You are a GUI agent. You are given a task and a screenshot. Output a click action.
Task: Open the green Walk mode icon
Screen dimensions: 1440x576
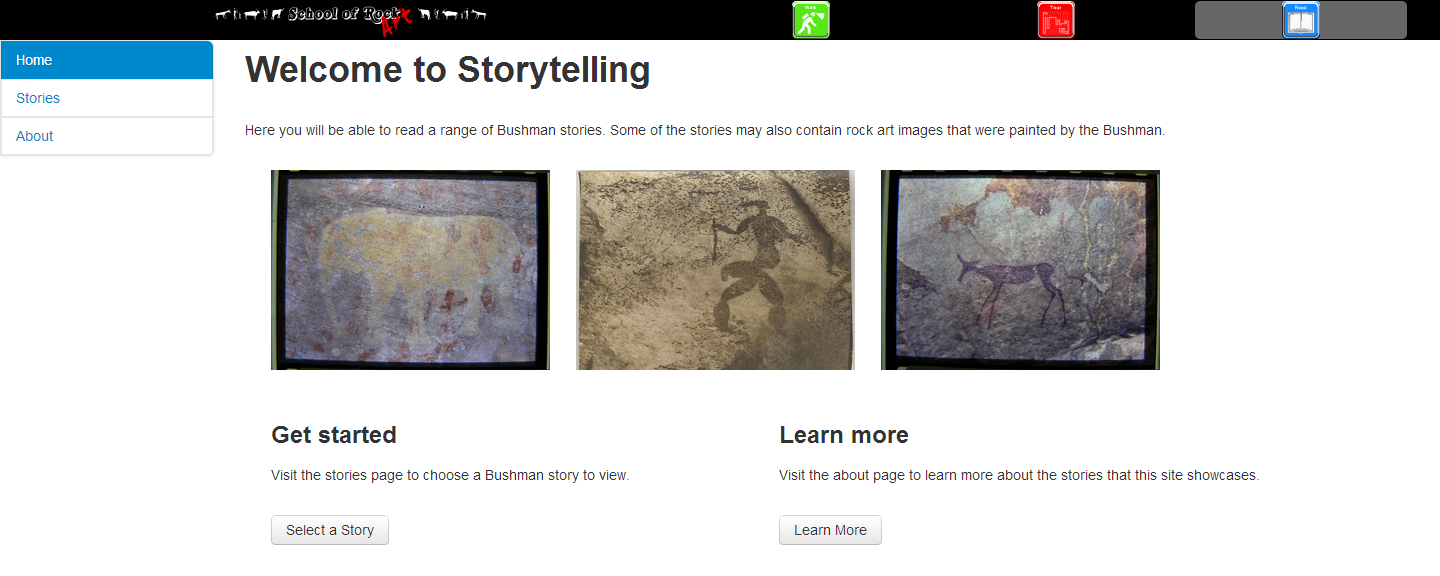(x=811, y=20)
